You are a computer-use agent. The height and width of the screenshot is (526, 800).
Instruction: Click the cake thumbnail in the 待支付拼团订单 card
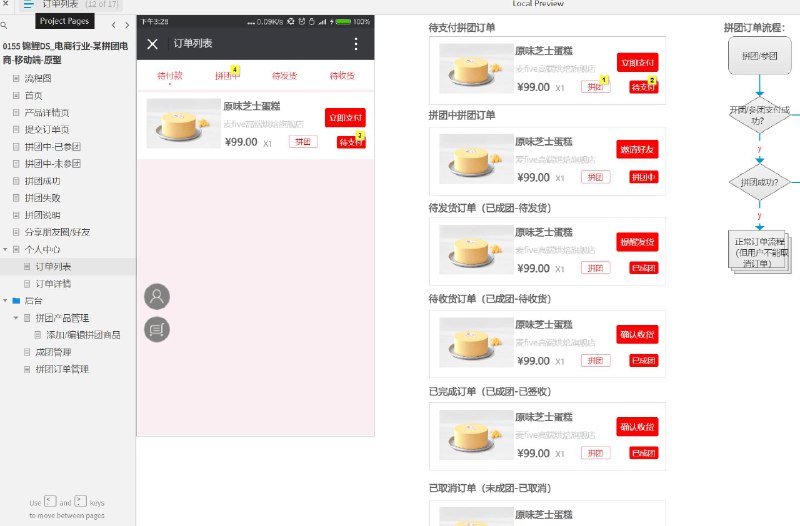476,68
